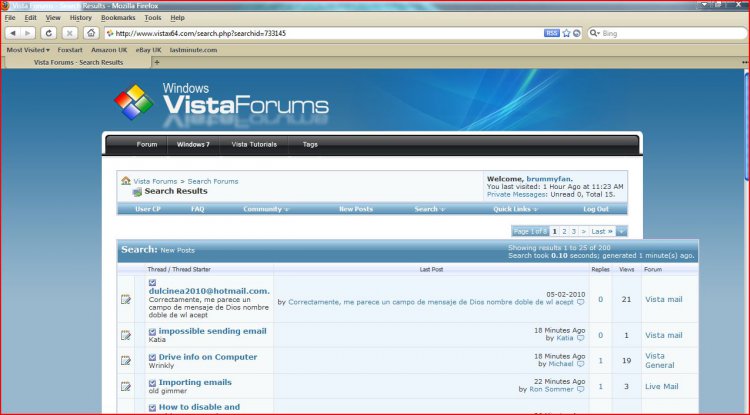The height and width of the screenshot is (415, 750).
Task: Open the Vista Tutorials navigation tab
Action: (254, 144)
